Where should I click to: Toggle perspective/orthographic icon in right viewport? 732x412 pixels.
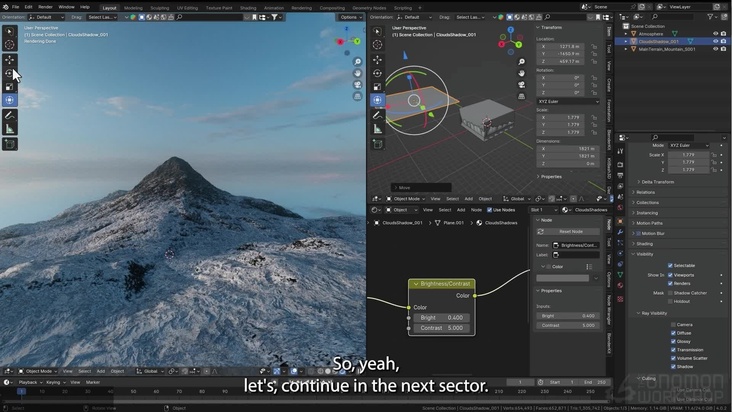(x=521, y=96)
